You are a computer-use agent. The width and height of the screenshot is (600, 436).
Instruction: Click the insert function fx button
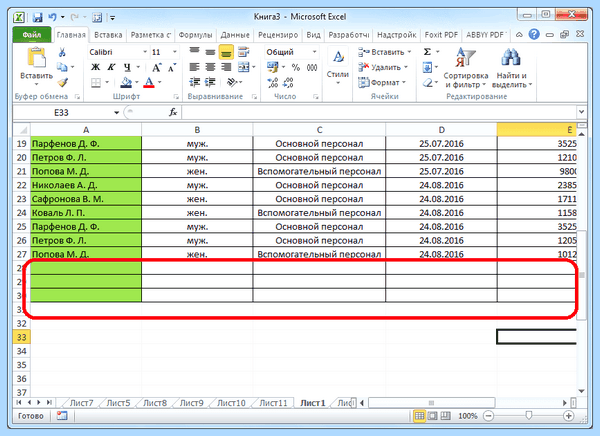(173, 112)
